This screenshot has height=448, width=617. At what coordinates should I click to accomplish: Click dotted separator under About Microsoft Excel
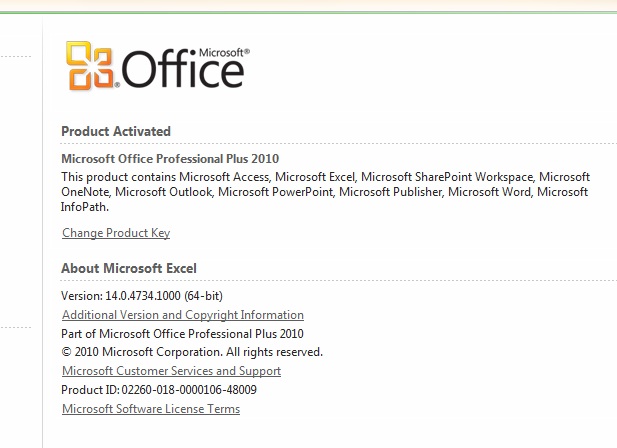tap(338, 281)
